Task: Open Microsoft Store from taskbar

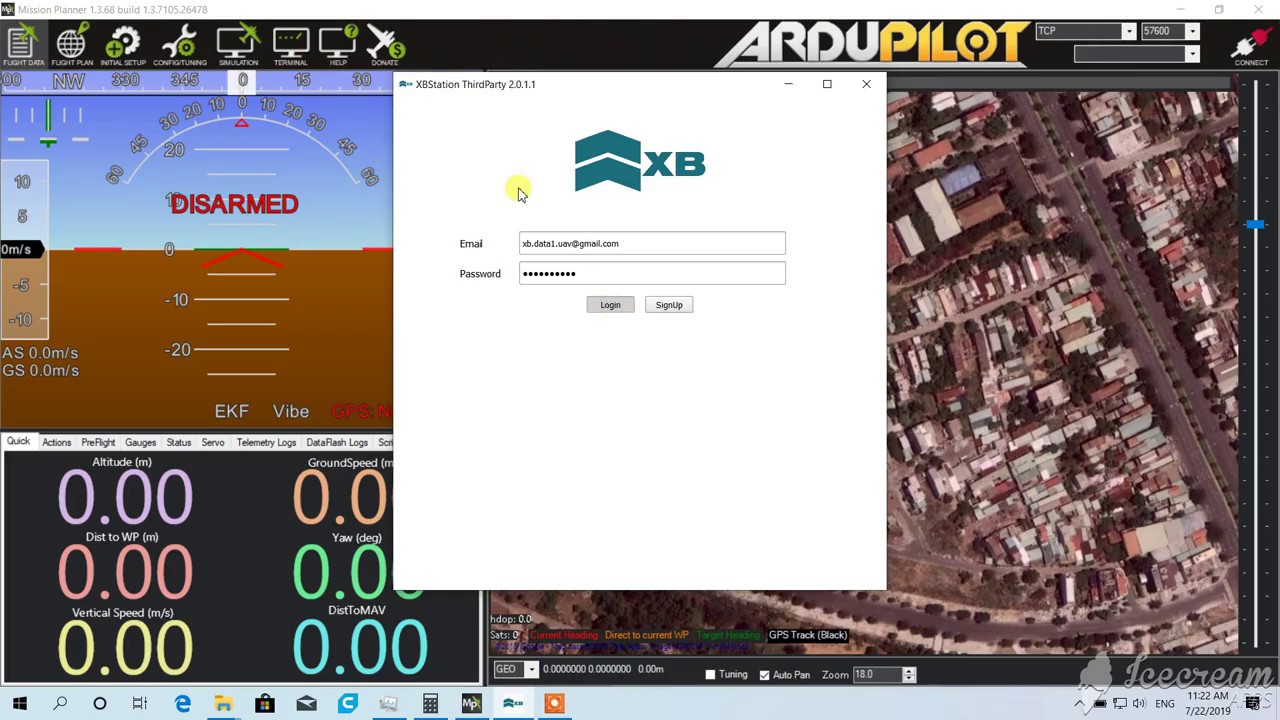Action: pos(265,704)
